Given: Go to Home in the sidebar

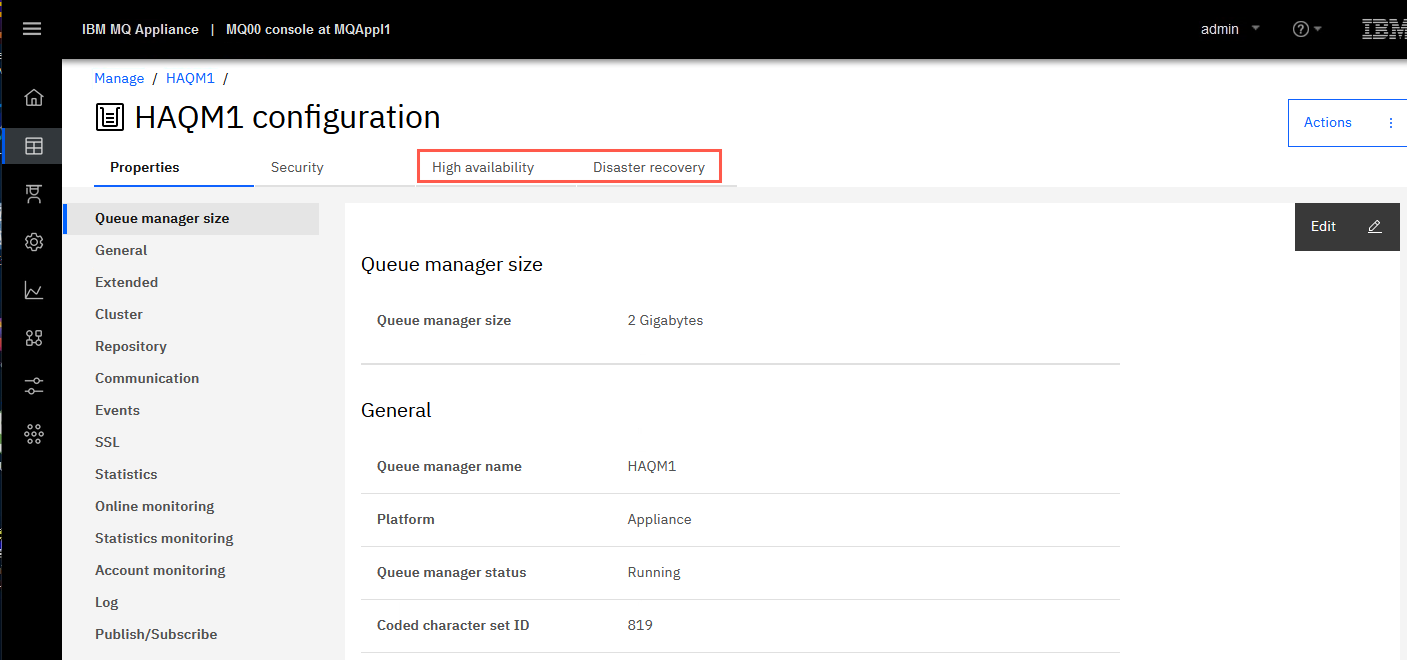Looking at the screenshot, I should (34, 98).
